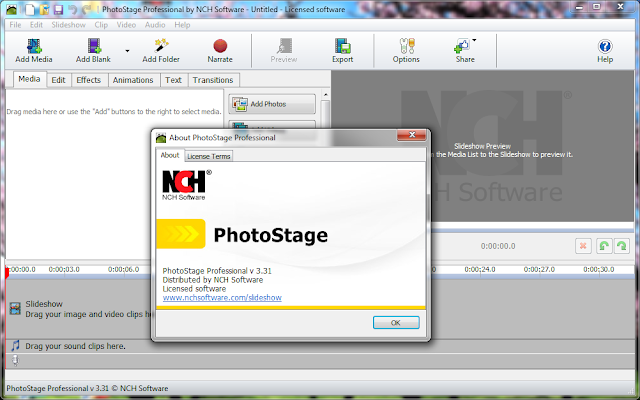Click the NCH Software logo in About dialog
The height and width of the screenshot is (400, 640).
[x=187, y=185]
